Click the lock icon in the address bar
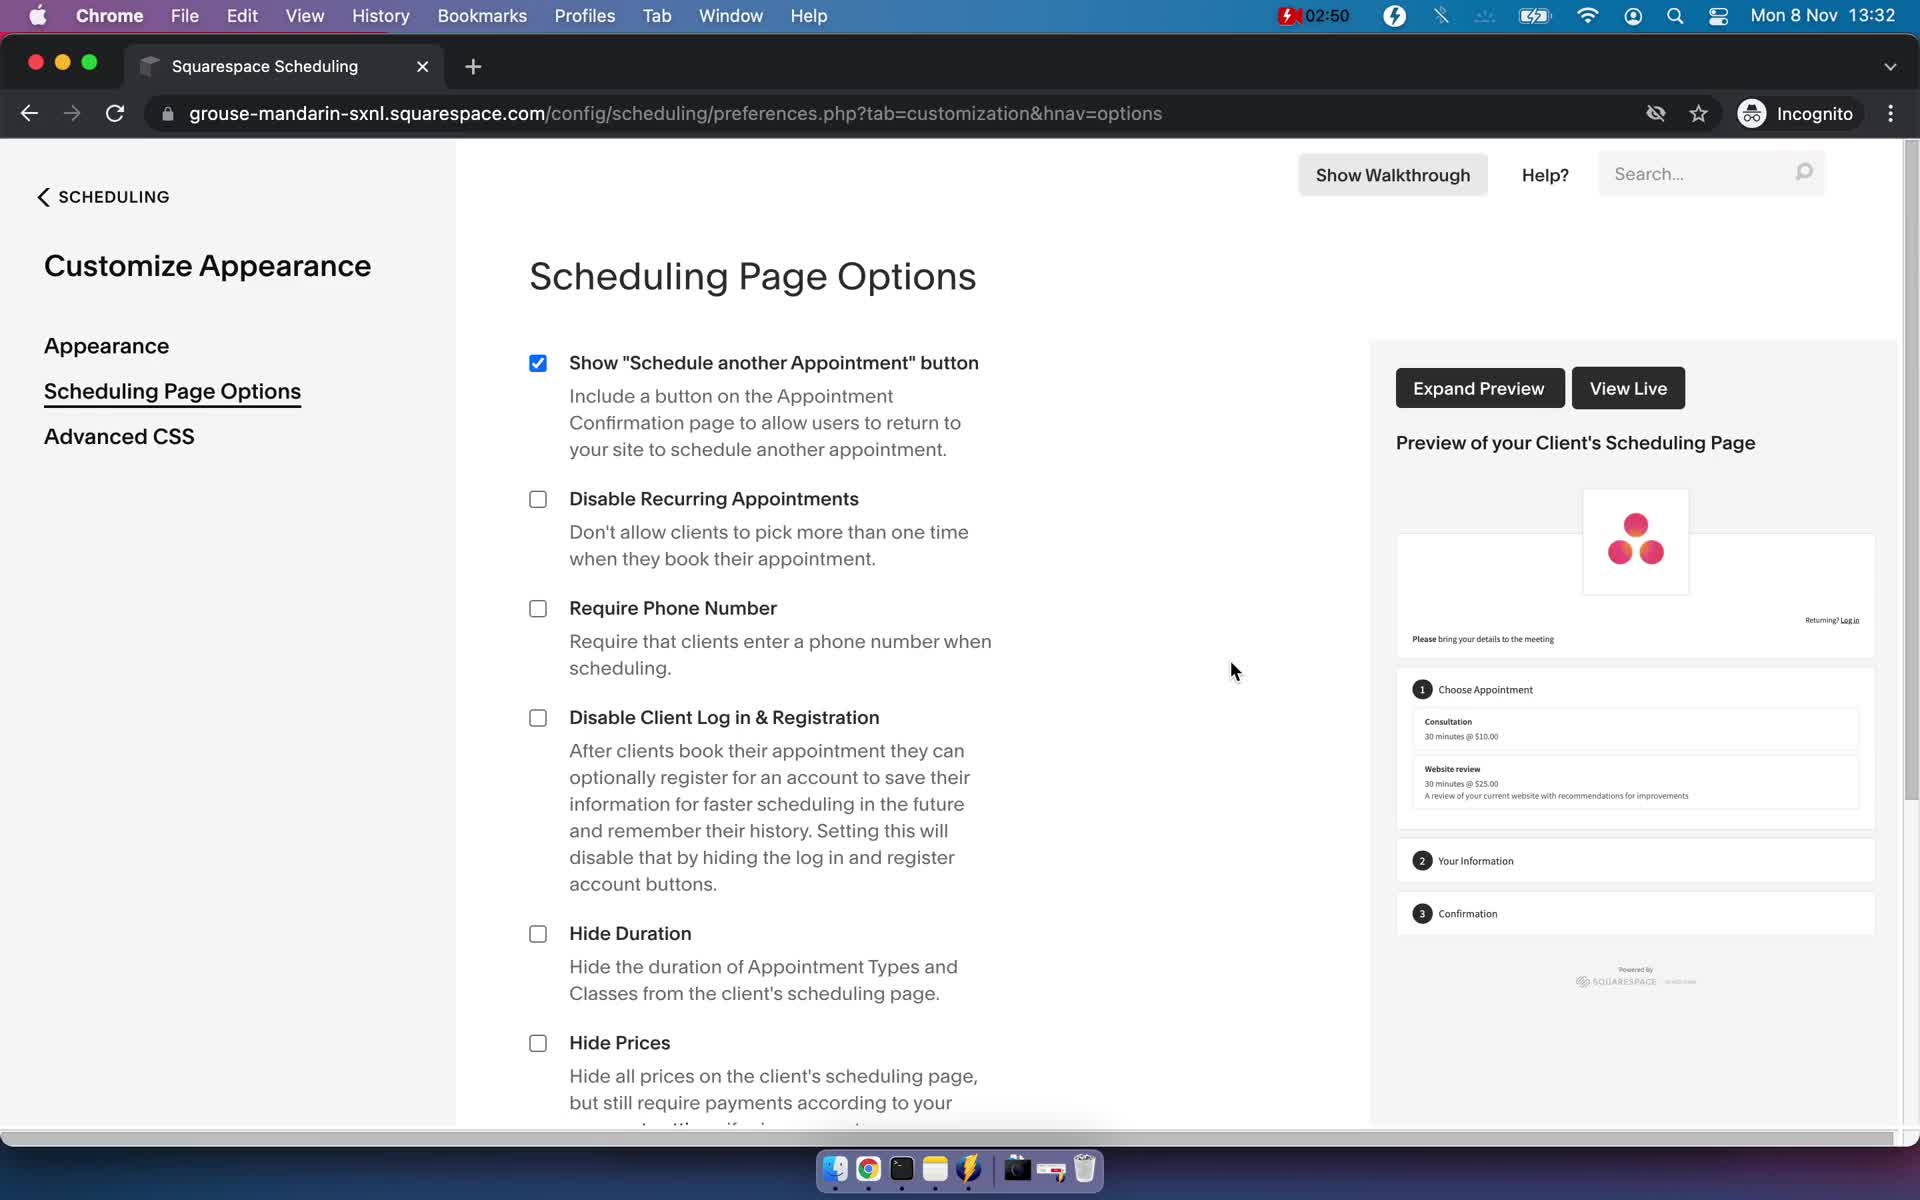The height and width of the screenshot is (1200, 1920). click(168, 114)
